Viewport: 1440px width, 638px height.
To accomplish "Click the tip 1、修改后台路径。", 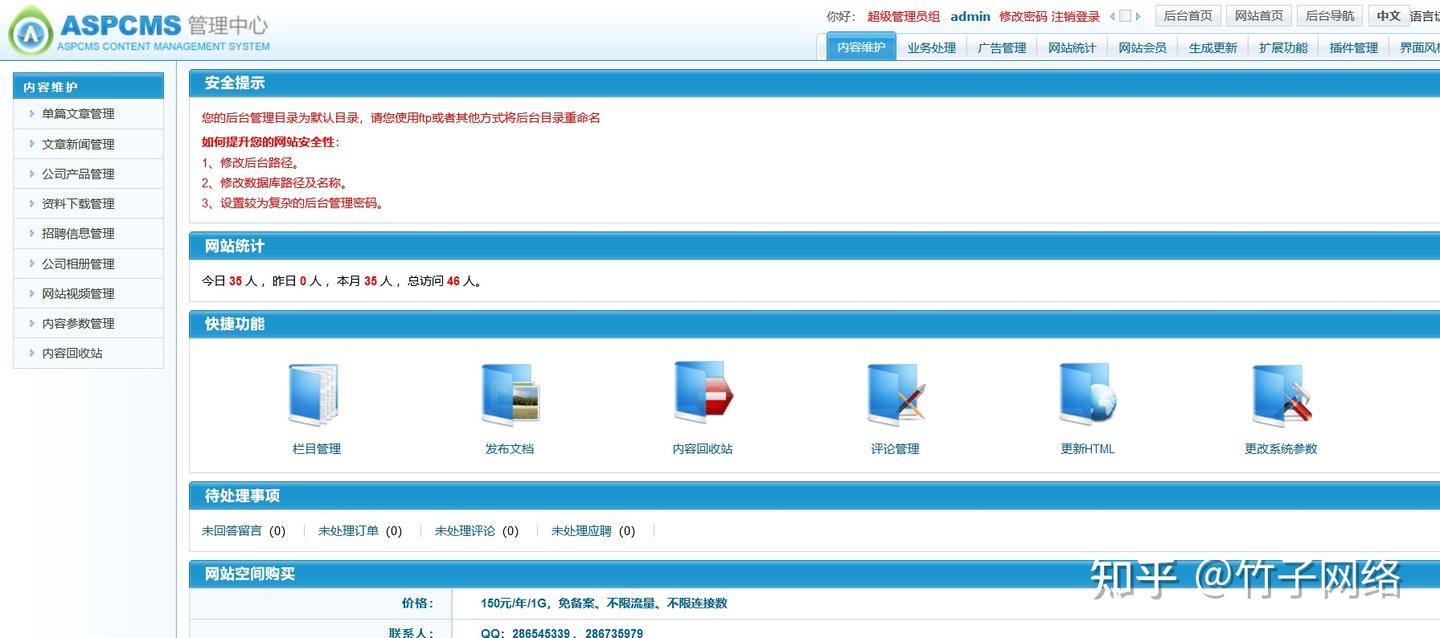I will click(x=251, y=163).
